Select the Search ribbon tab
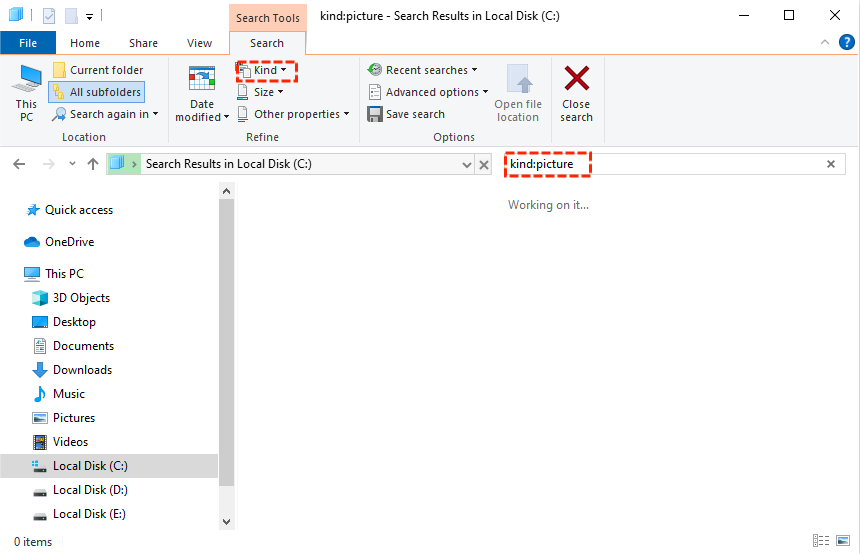This screenshot has height=554, width=860. [267, 43]
